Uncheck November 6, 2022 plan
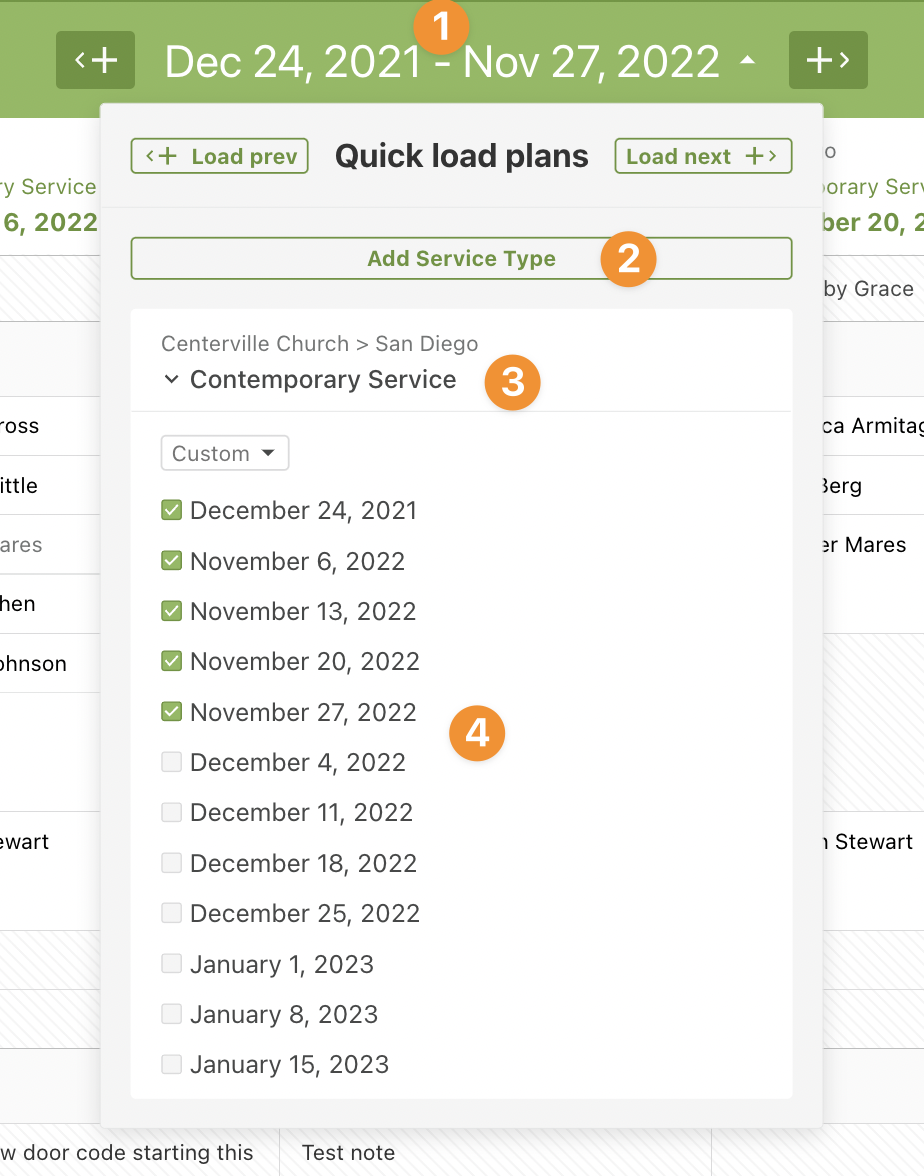 point(172,560)
